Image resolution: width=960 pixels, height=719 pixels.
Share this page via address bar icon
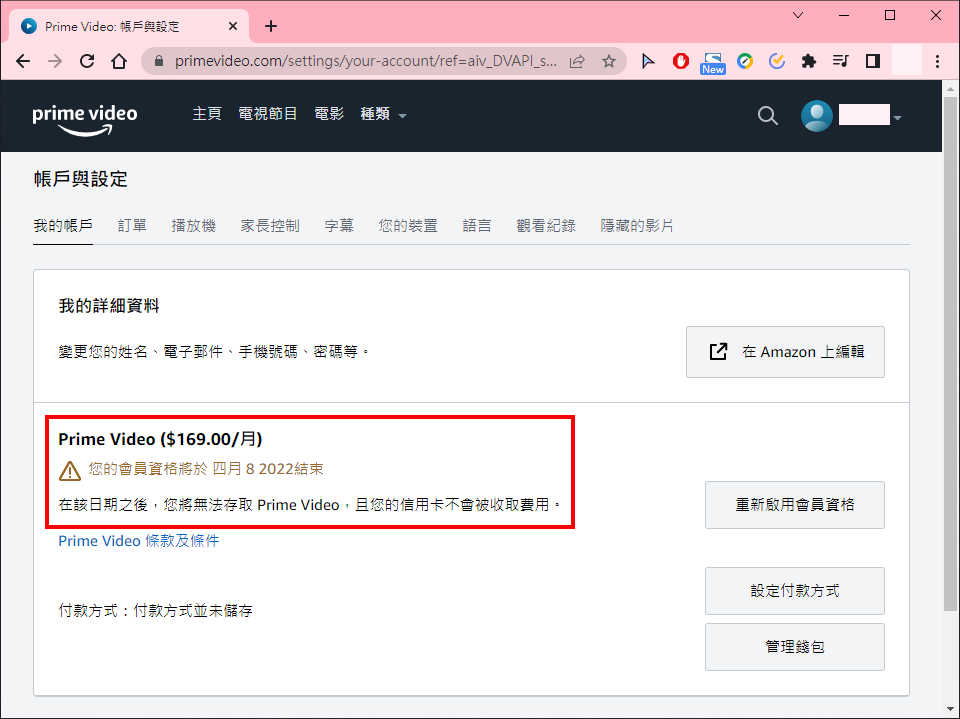[577, 61]
